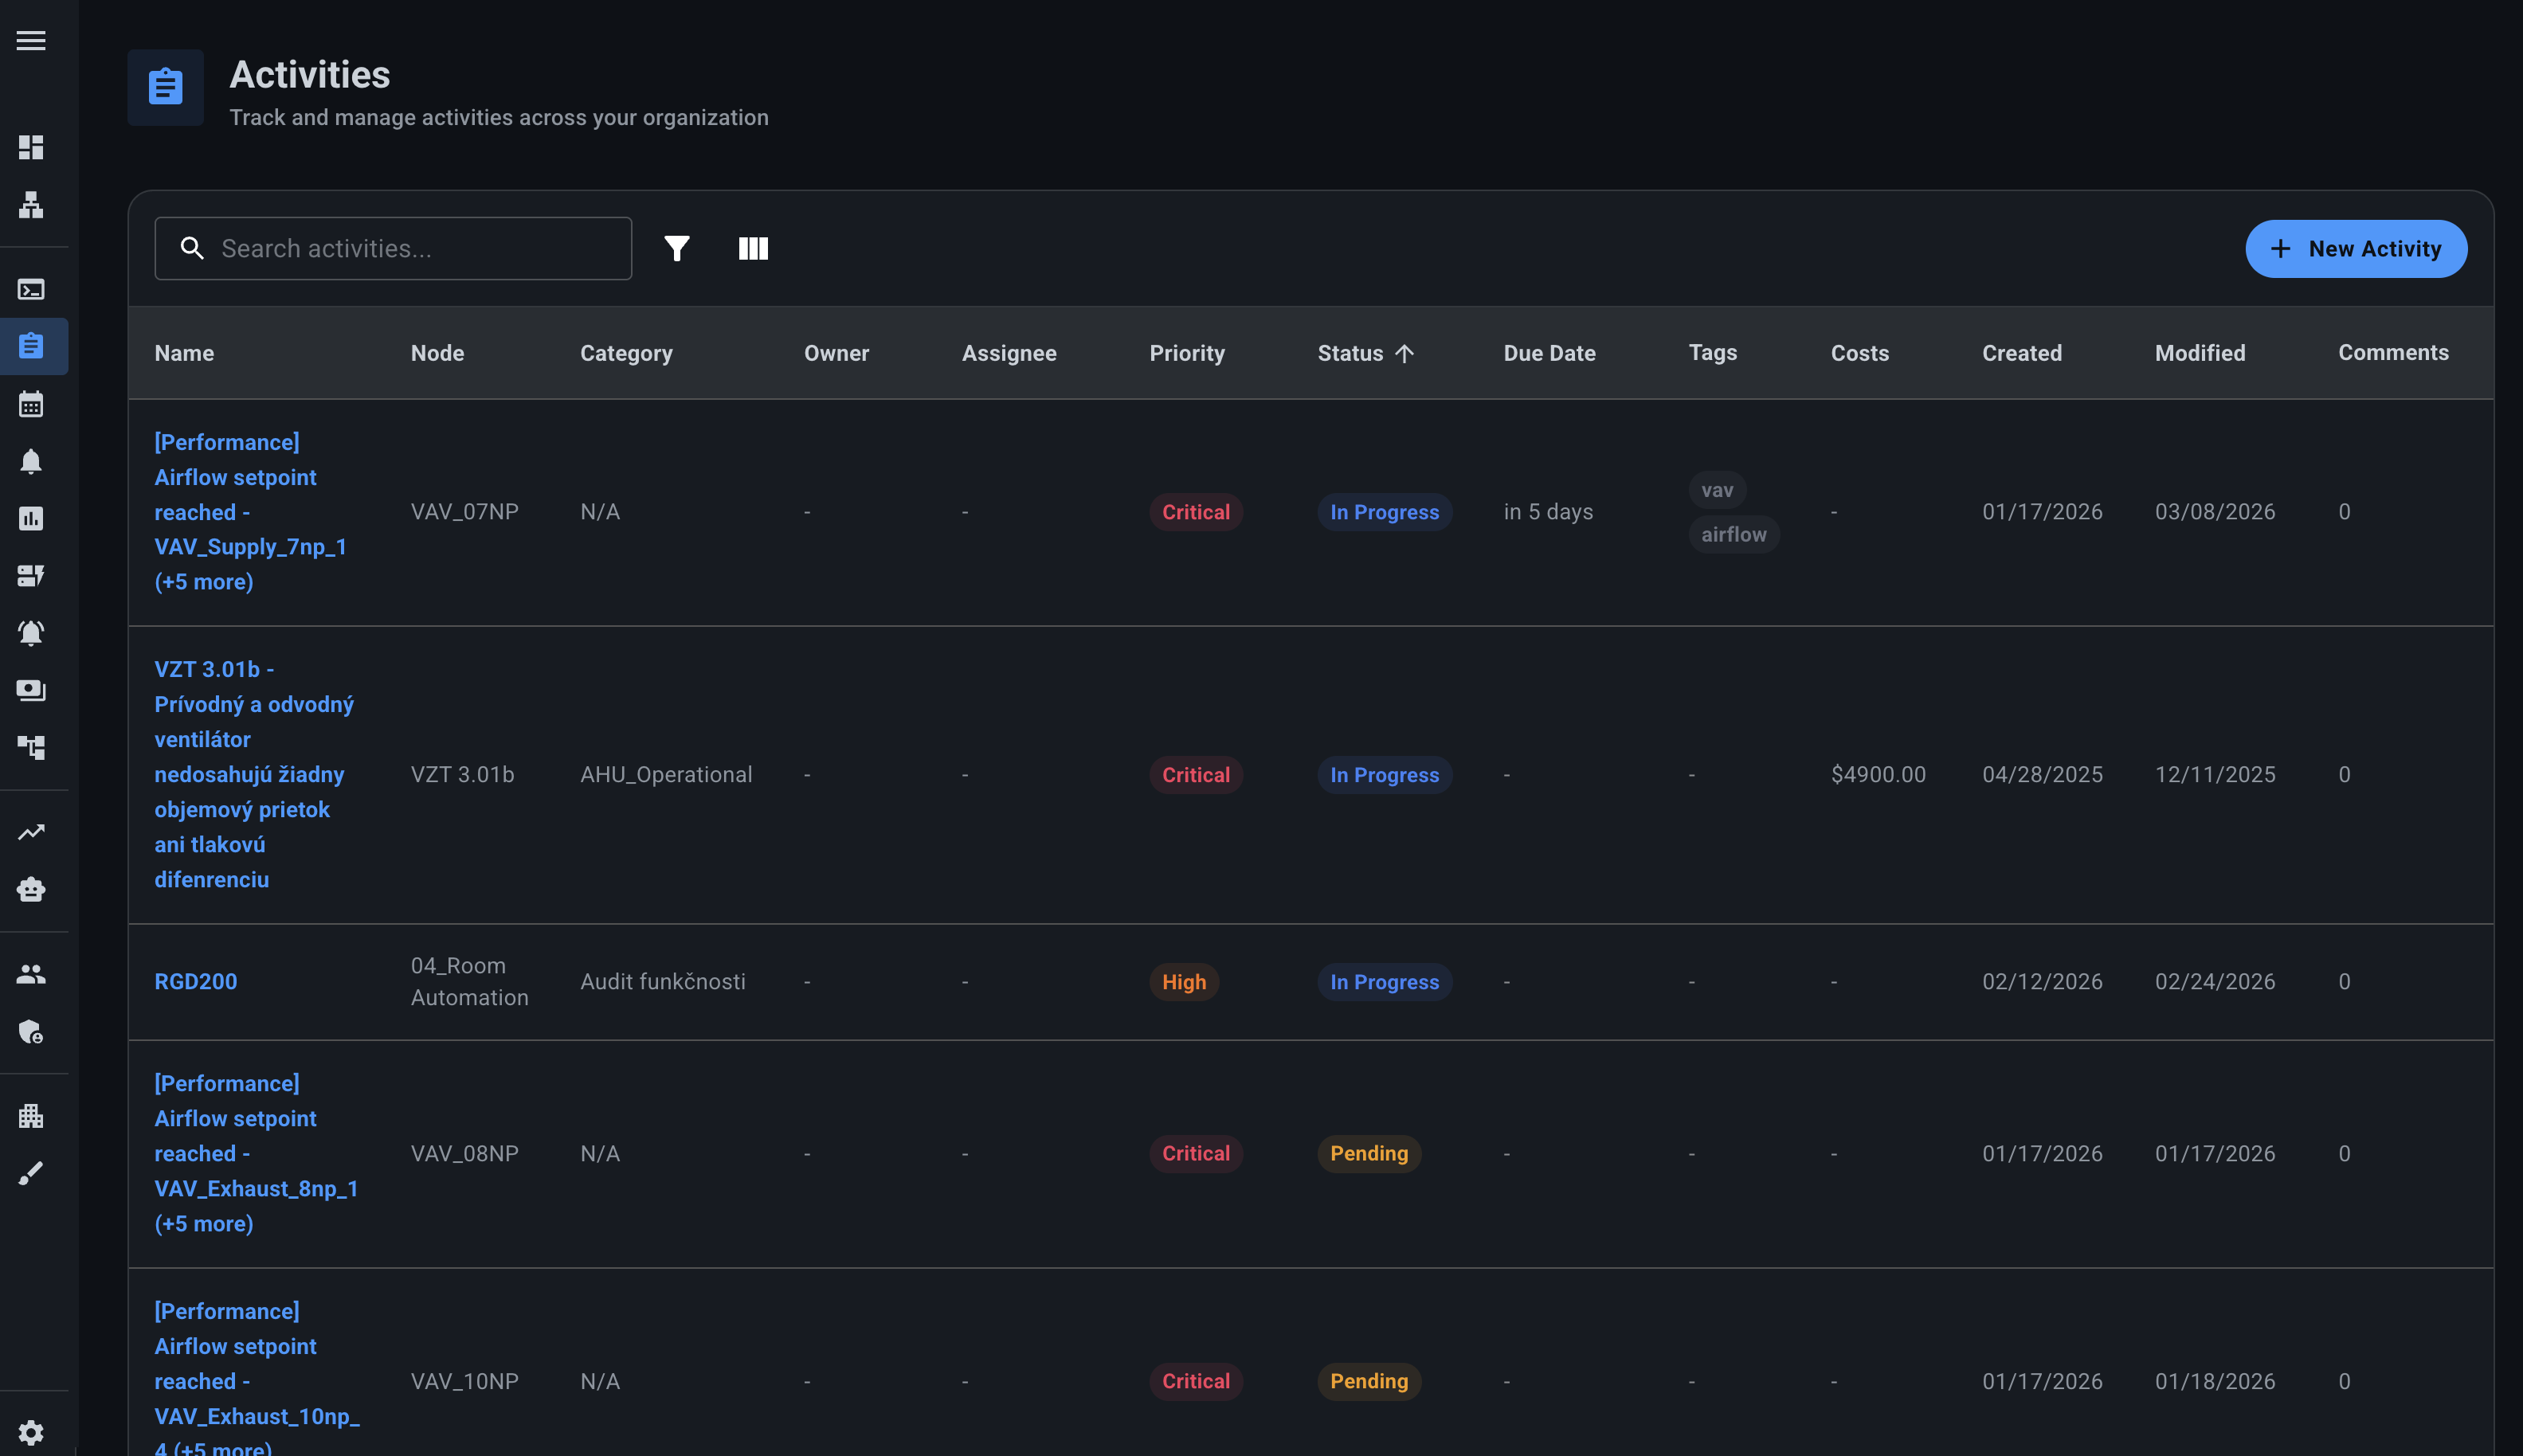
Task: Open the calendar icon in sidebar
Action: (x=31, y=404)
